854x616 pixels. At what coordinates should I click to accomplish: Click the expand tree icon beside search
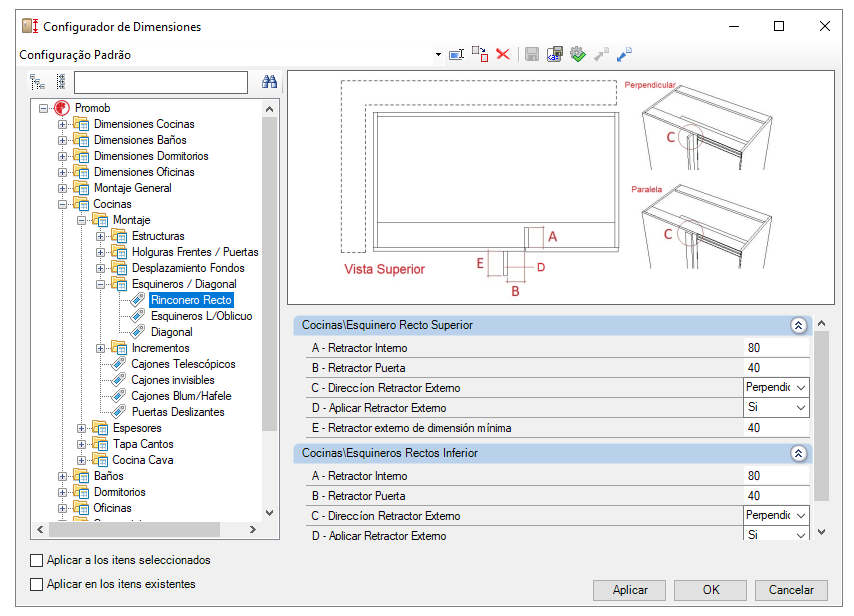(x=38, y=82)
